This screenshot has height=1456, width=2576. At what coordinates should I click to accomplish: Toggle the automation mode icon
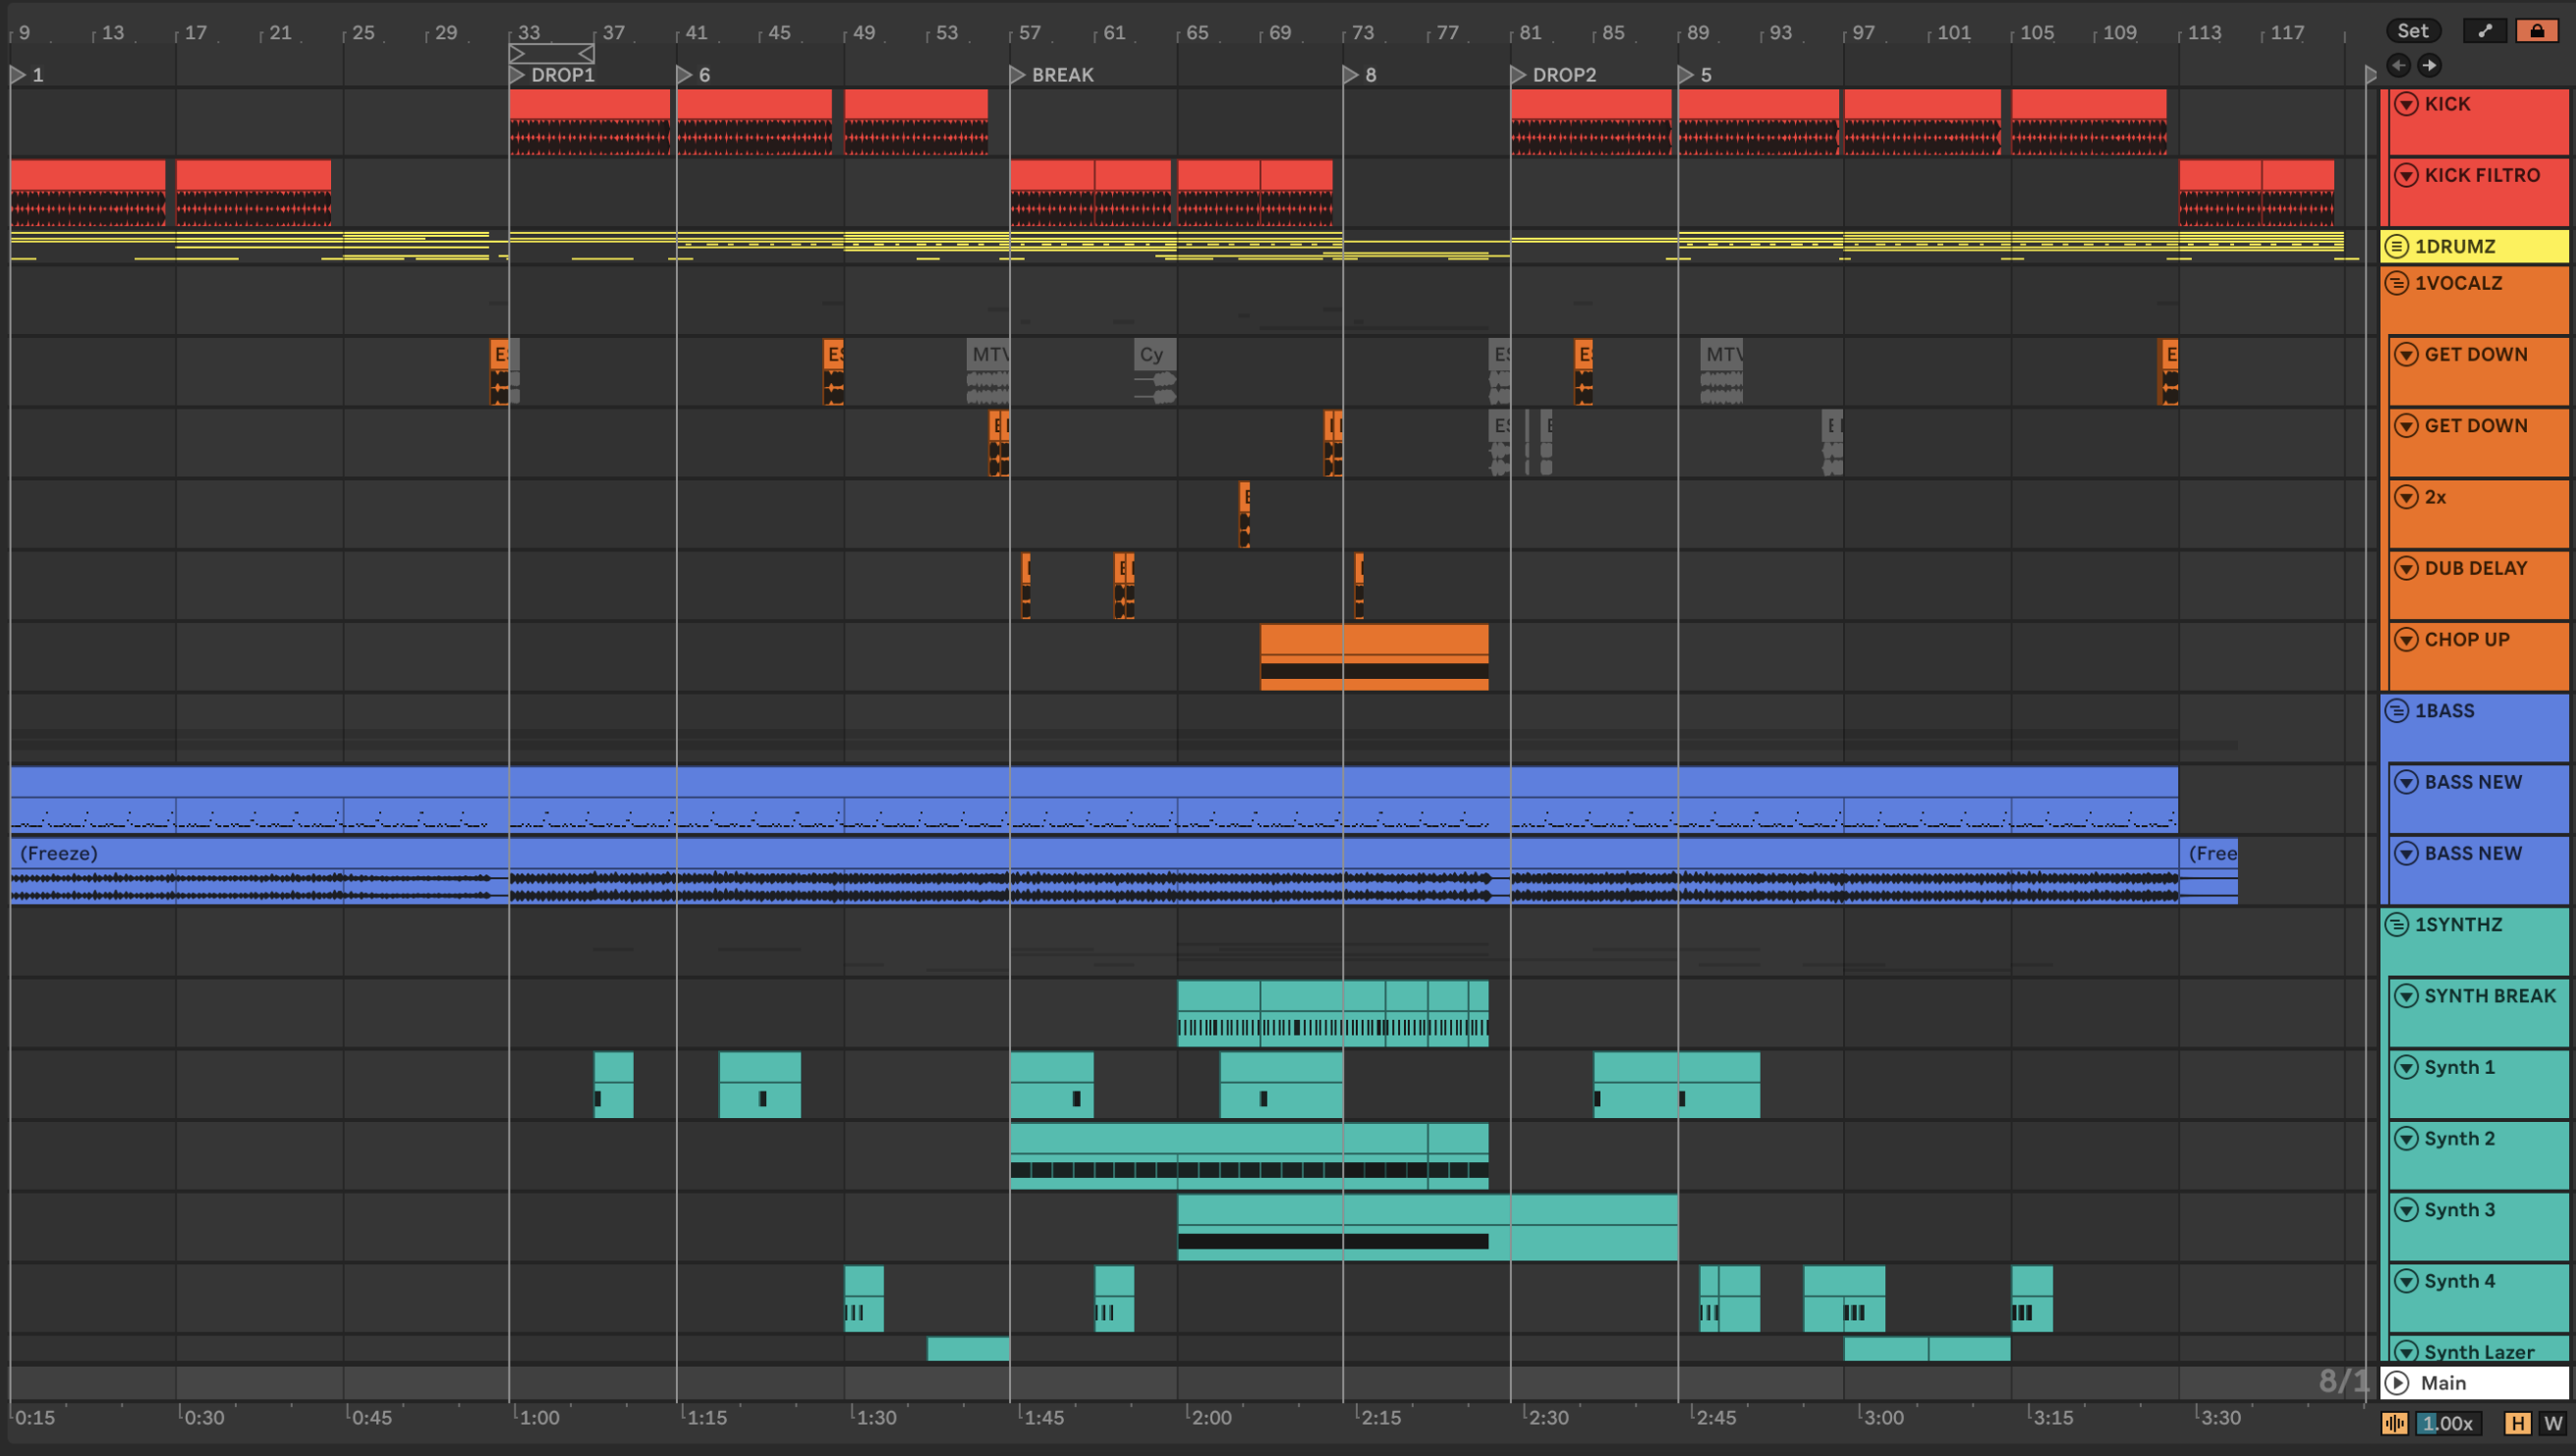click(x=2484, y=31)
